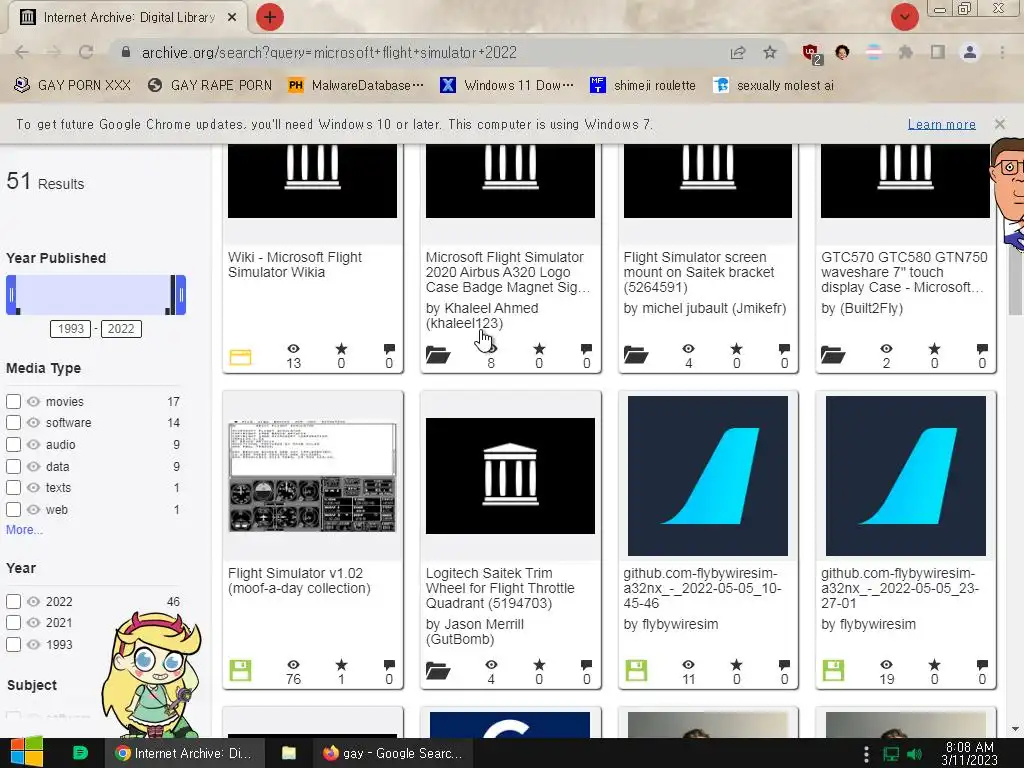Check the 2022 year checkbox

13,601
